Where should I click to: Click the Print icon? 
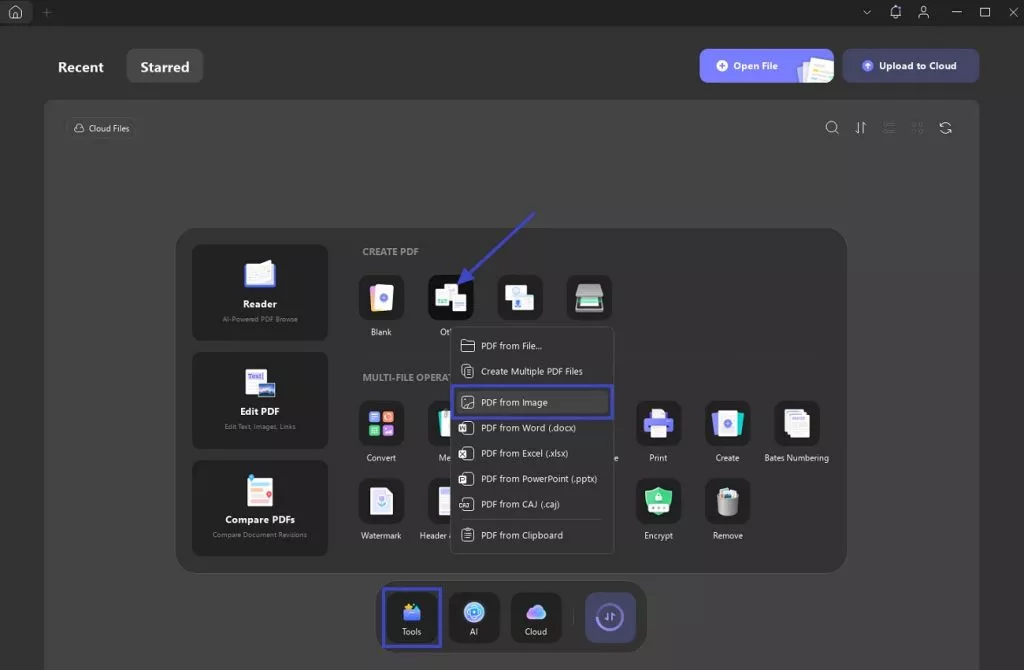[658, 423]
